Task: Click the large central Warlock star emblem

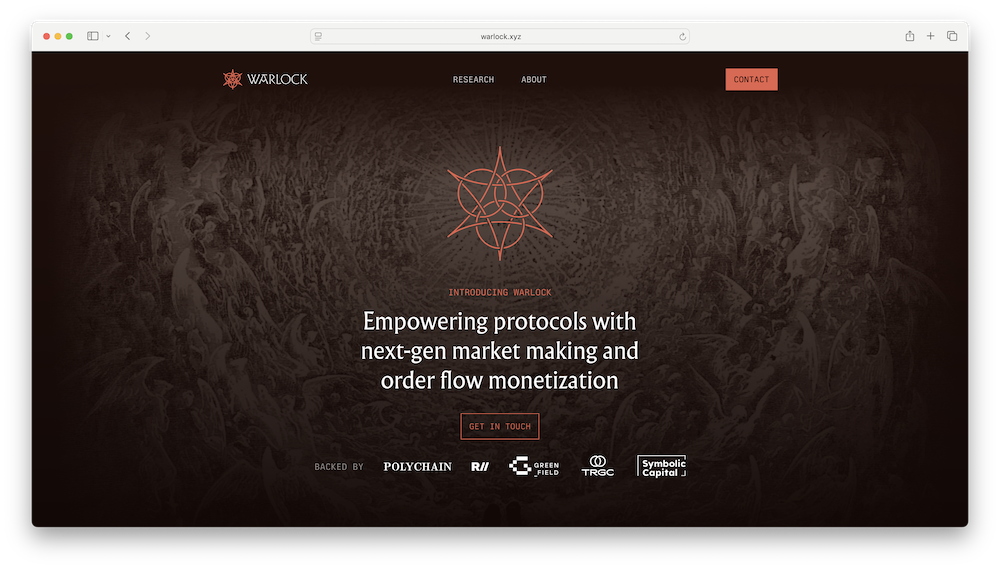Action: coord(500,203)
